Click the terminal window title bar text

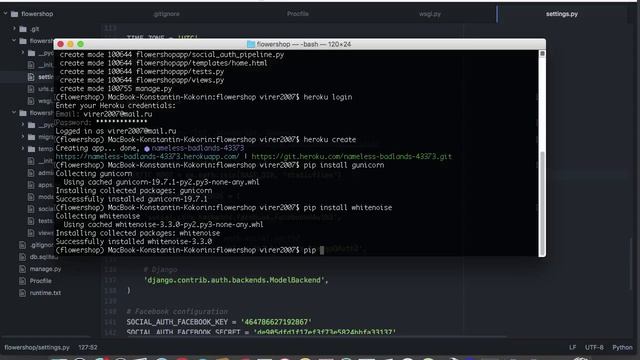[304, 44]
